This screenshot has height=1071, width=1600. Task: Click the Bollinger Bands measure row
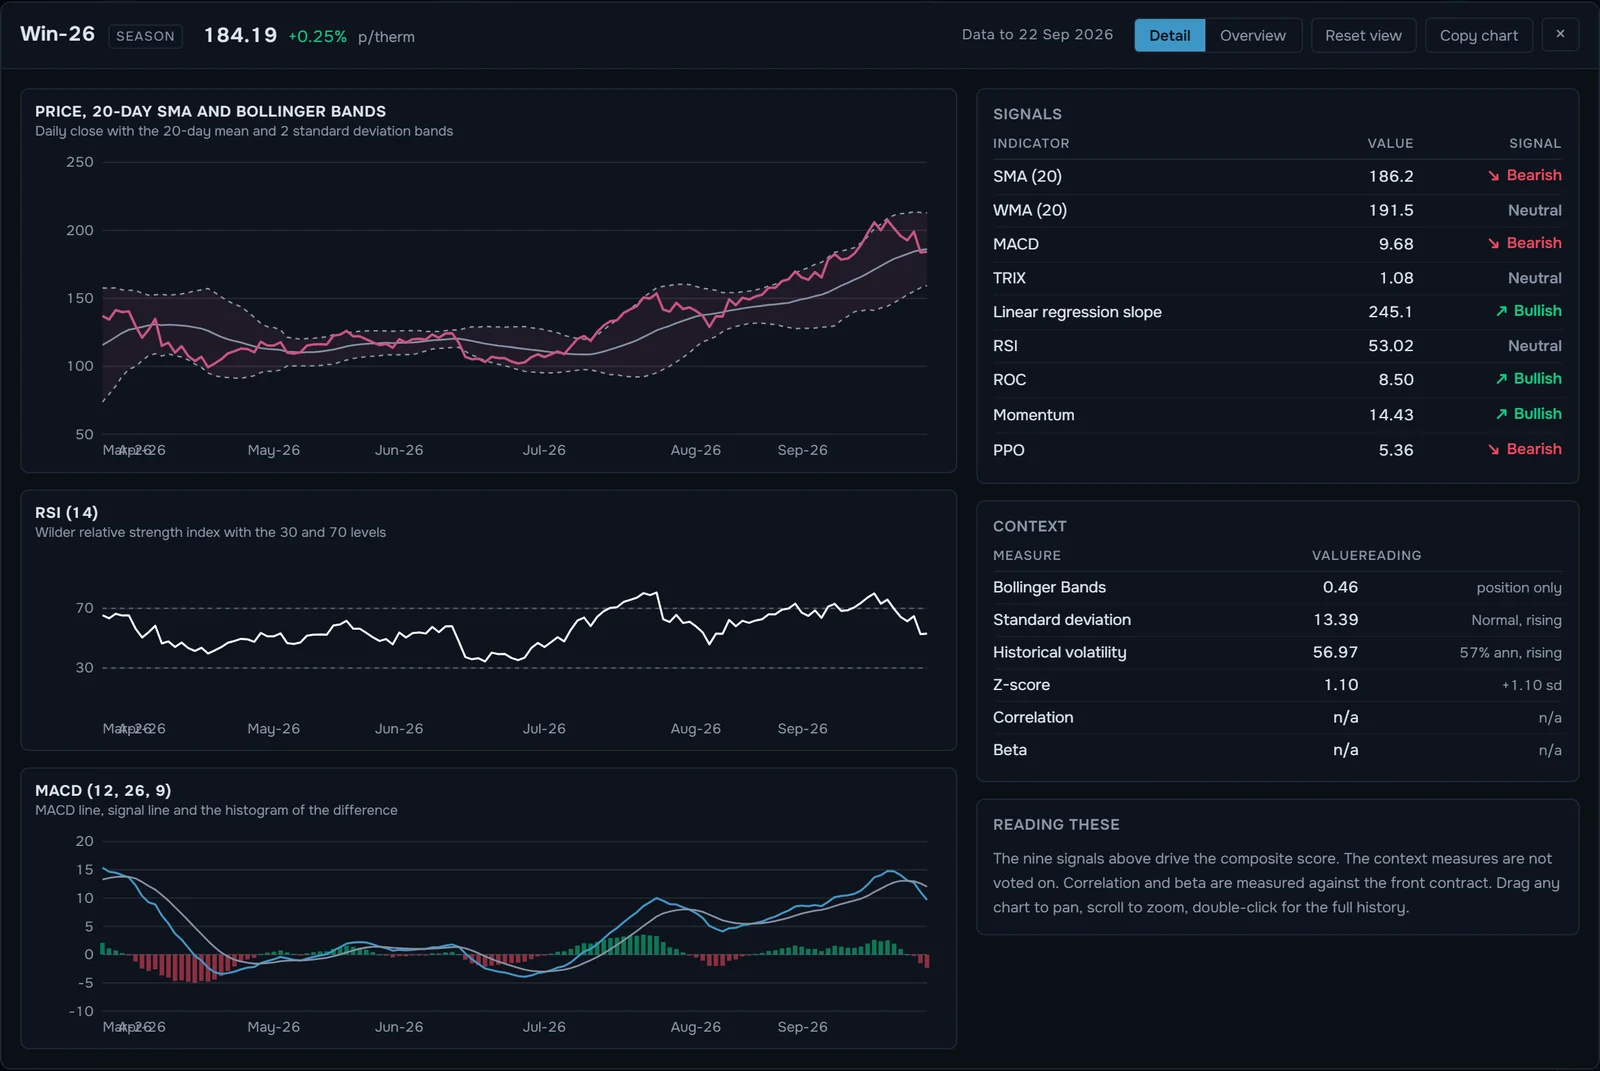click(1277, 587)
